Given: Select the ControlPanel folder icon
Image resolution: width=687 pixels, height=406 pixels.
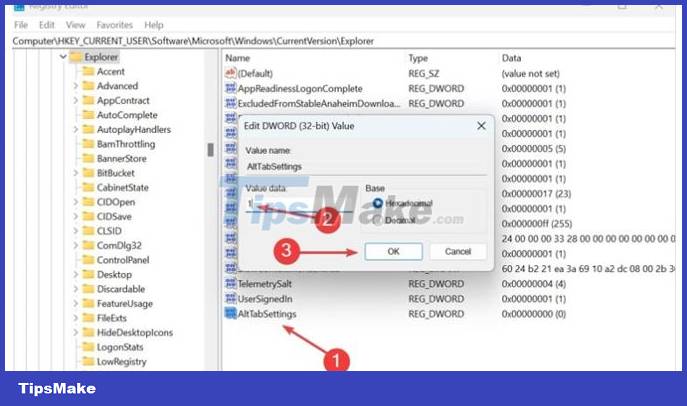Looking at the screenshot, I should coord(89,260).
